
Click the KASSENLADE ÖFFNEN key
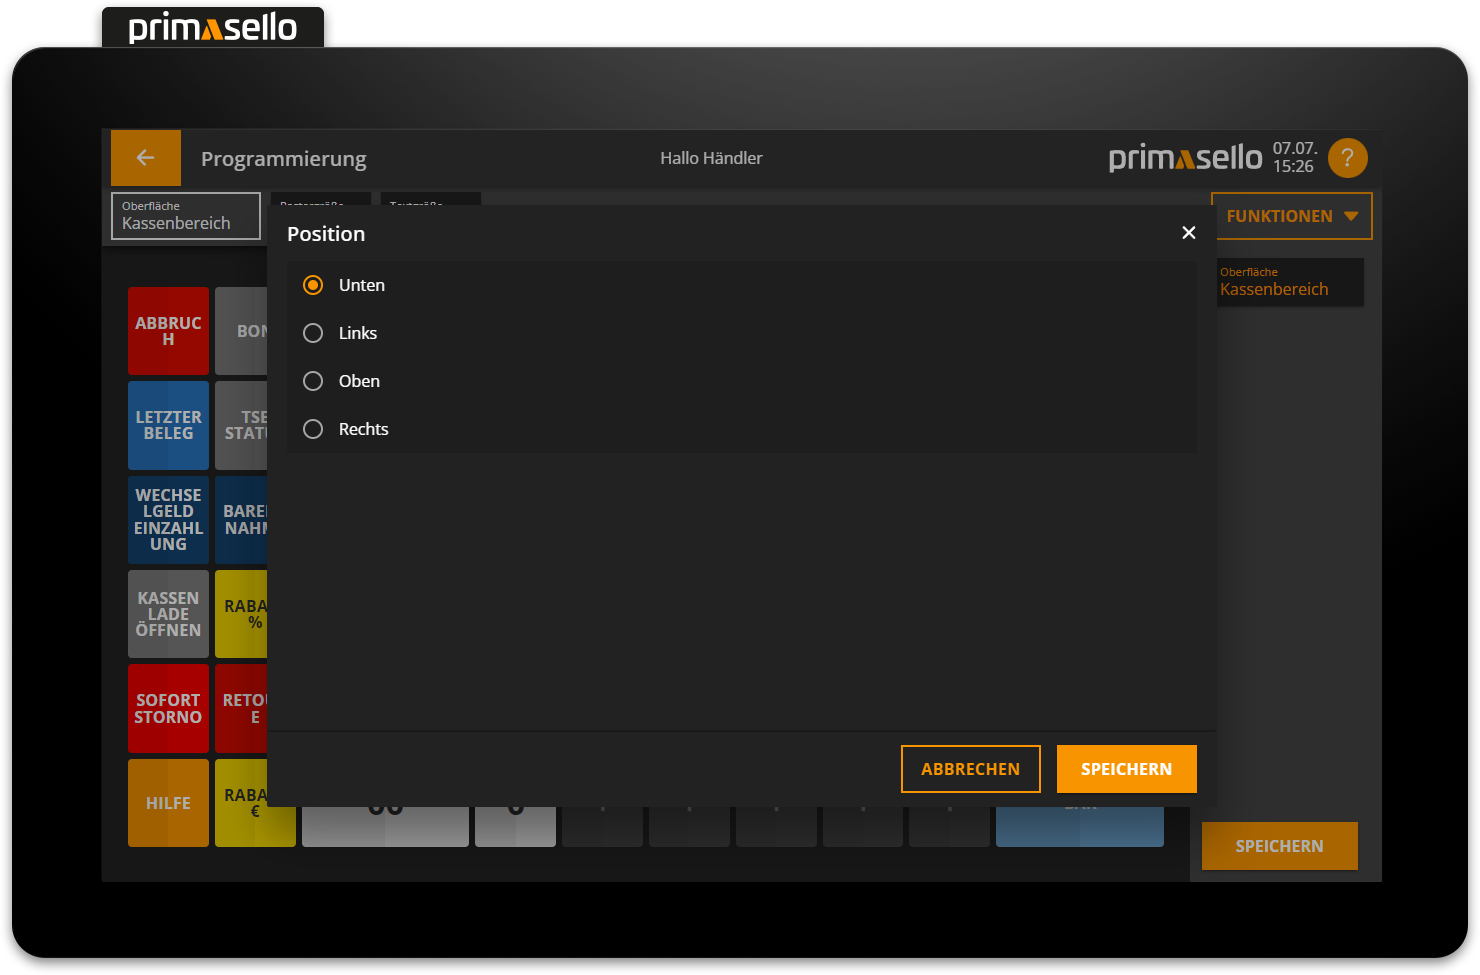[x=168, y=614]
